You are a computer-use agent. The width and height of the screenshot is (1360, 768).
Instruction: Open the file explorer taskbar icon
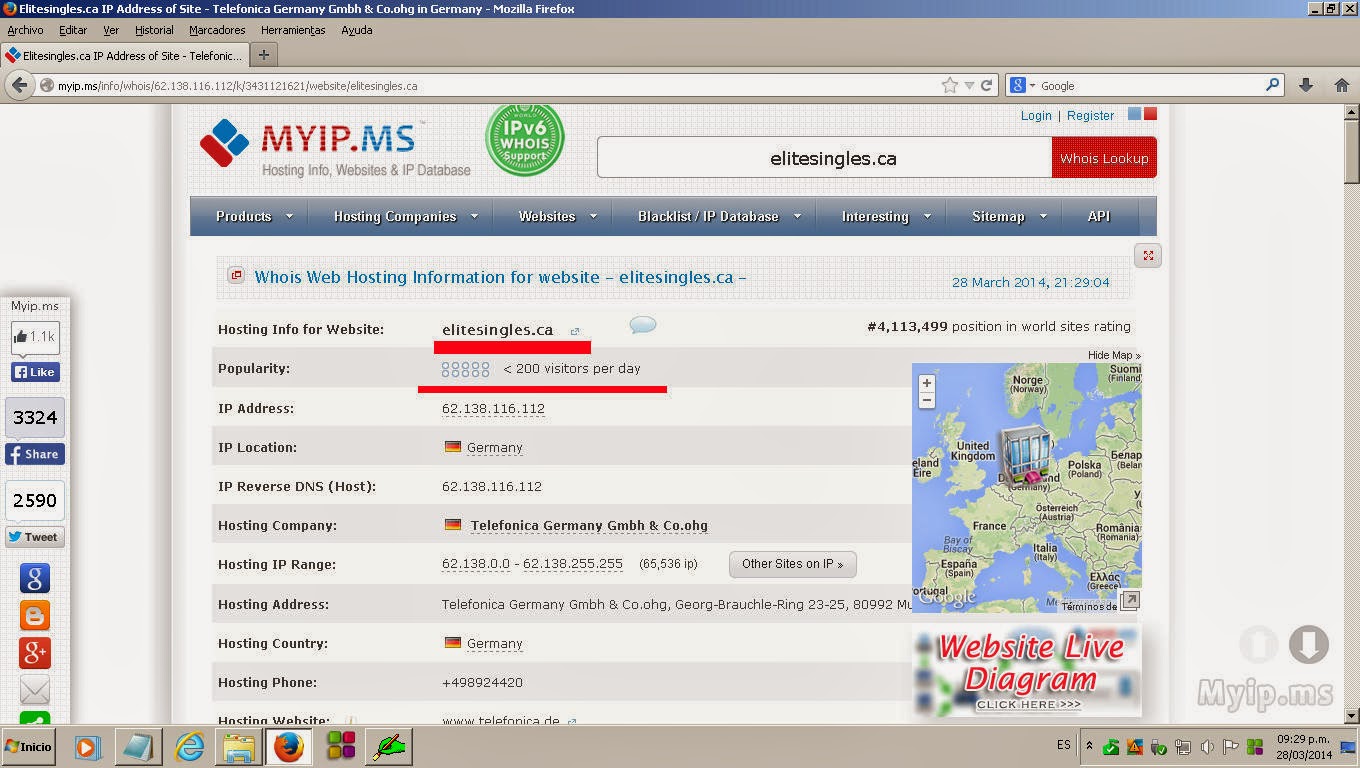point(239,746)
